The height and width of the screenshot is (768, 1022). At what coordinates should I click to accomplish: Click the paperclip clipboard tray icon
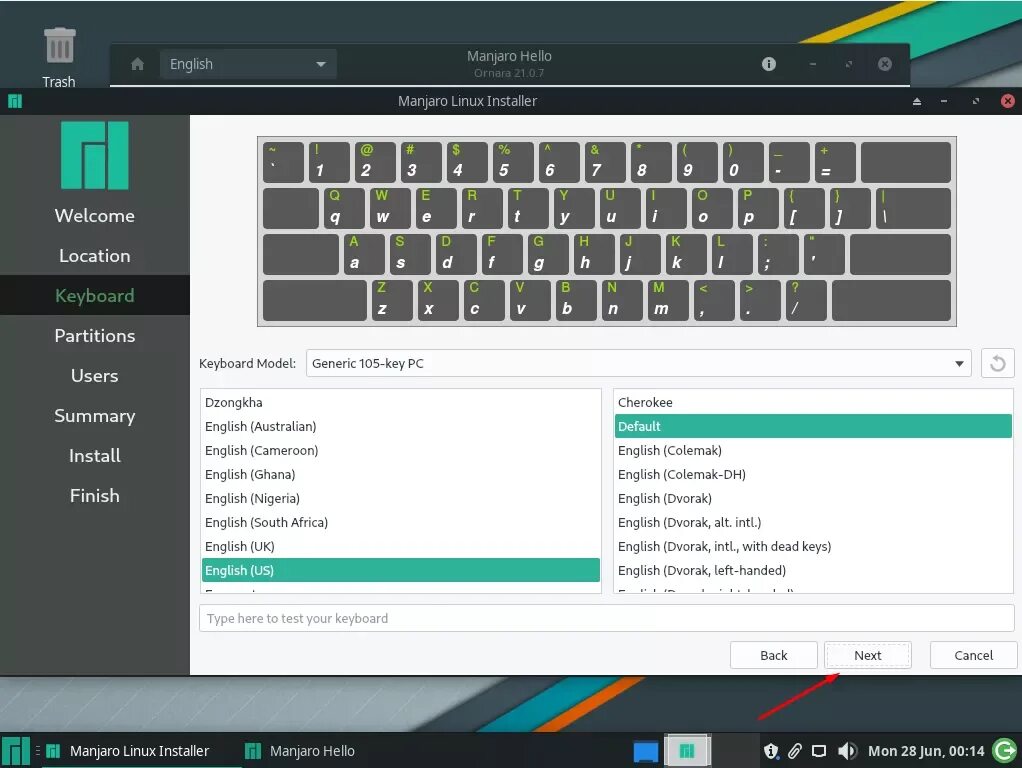pos(795,752)
